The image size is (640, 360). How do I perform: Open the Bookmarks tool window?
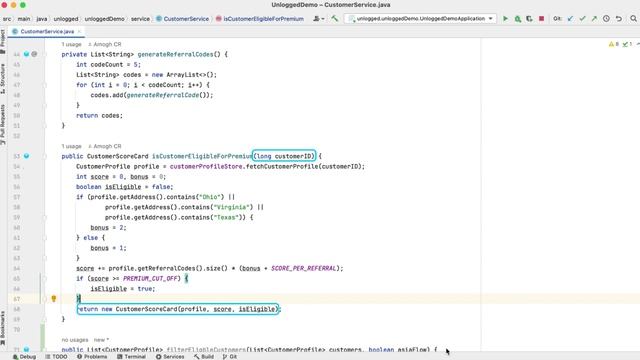(3, 328)
